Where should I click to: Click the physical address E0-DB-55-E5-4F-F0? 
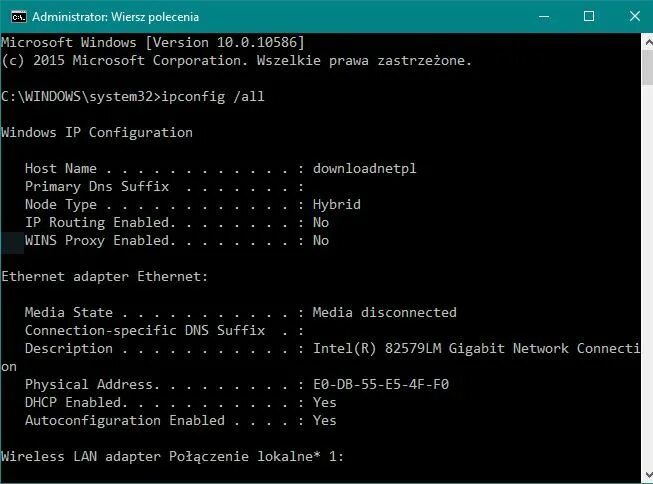click(x=381, y=384)
